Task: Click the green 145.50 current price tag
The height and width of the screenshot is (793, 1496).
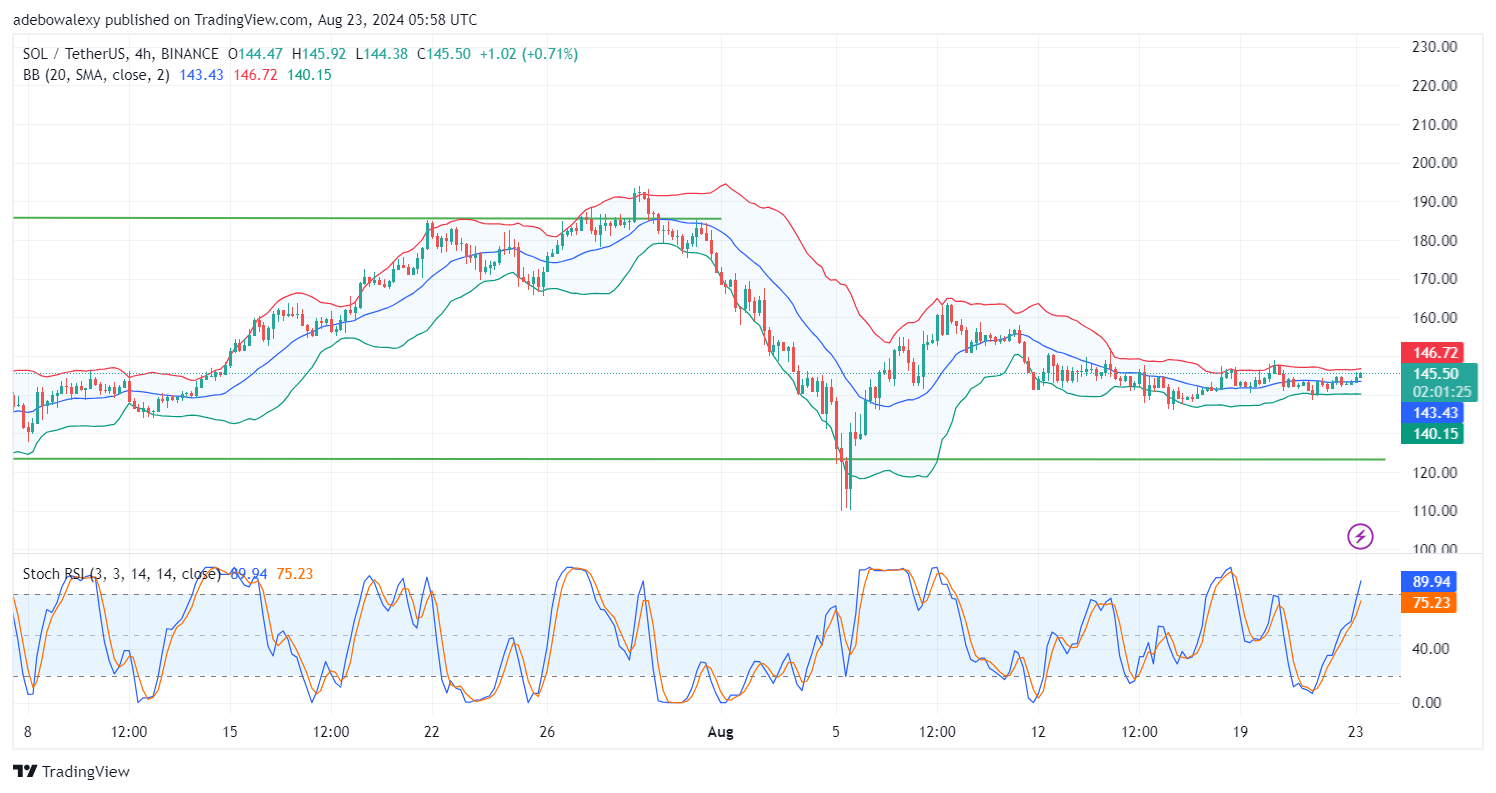Action: click(1435, 373)
